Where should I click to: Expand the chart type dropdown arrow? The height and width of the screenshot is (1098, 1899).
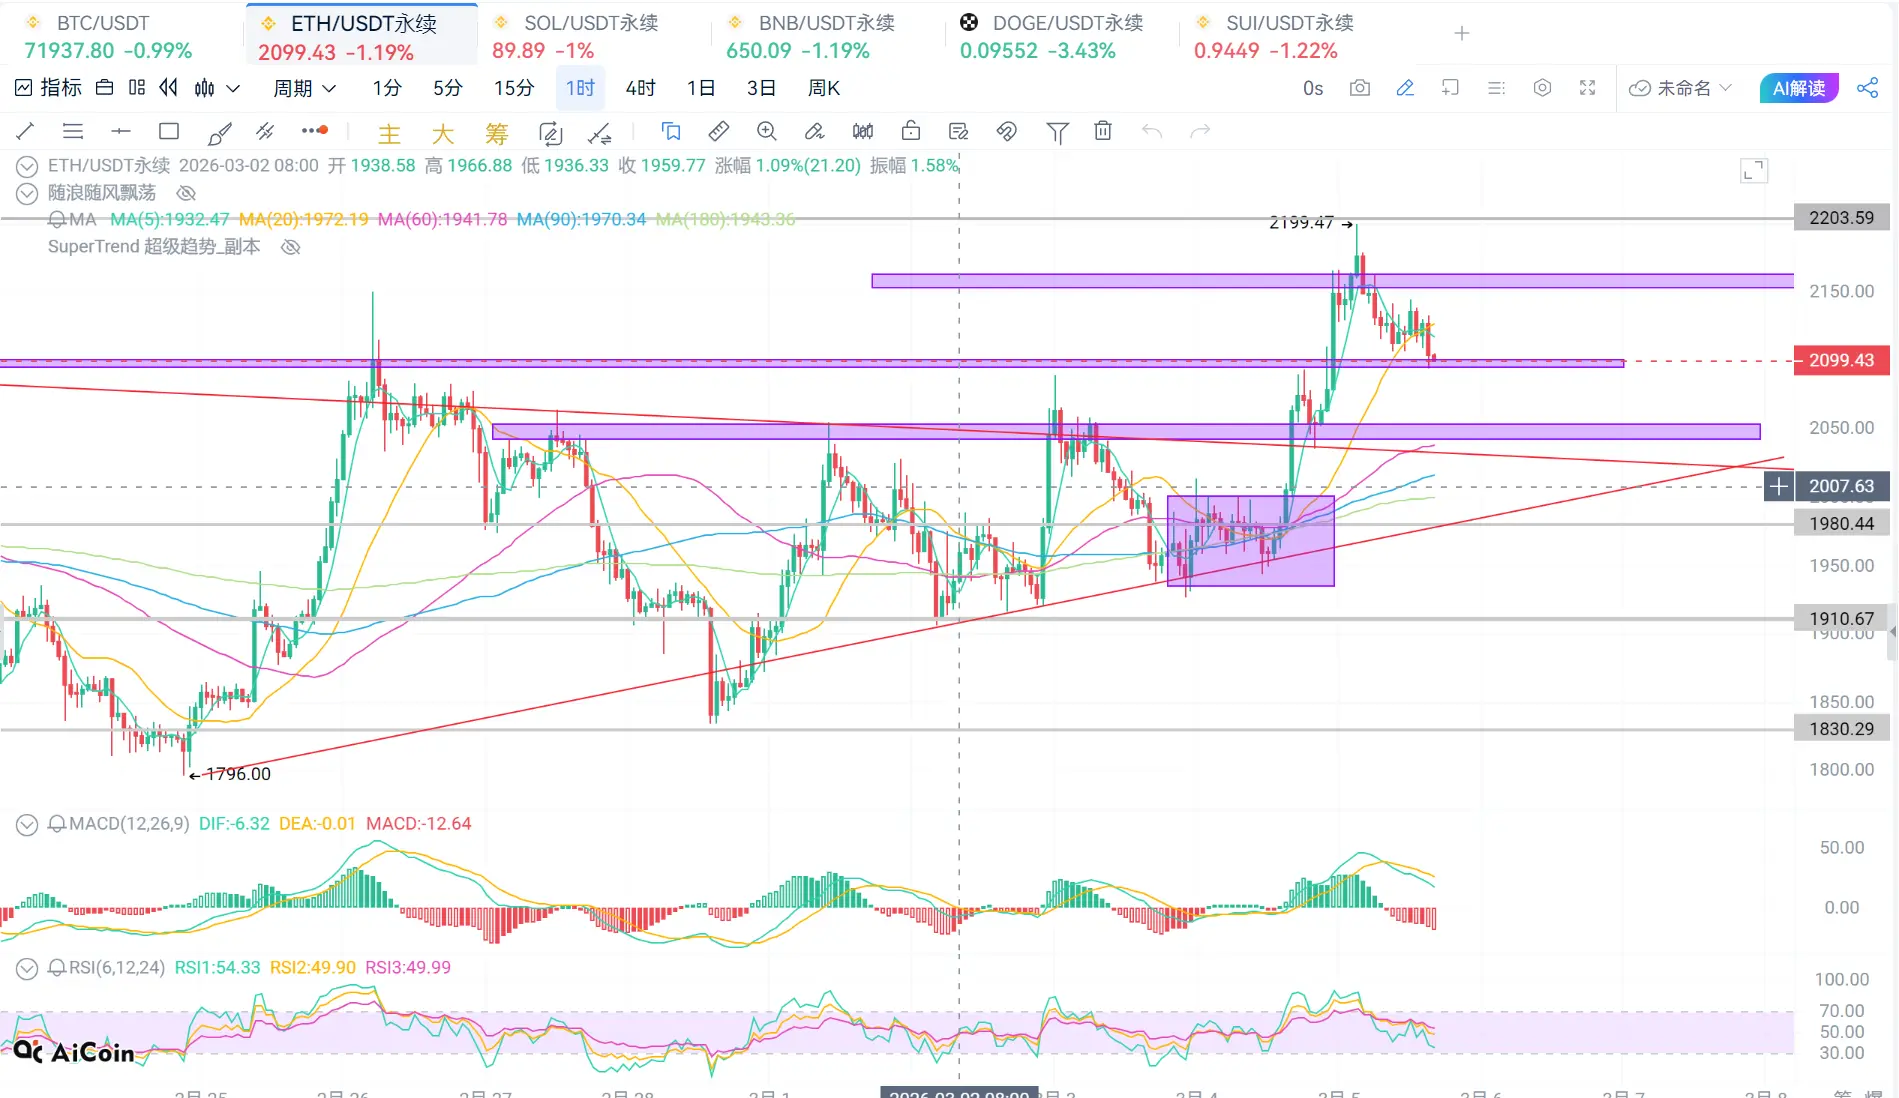click(x=234, y=88)
